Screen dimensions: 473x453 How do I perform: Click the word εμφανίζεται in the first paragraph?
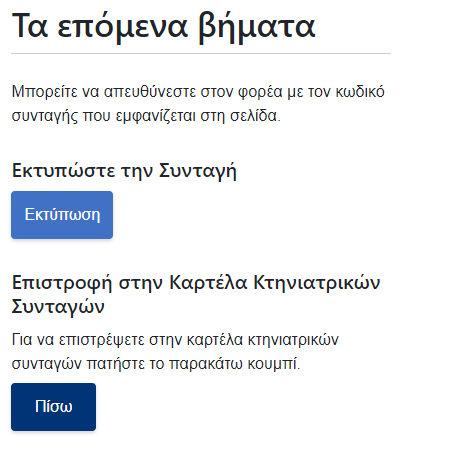(x=155, y=116)
